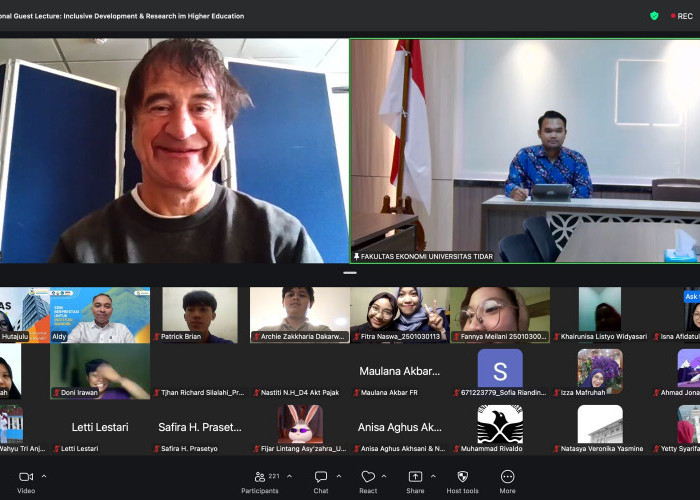Click the Share screen icon
The height and width of the screenshot is (500, 700).
click(415, 477)
